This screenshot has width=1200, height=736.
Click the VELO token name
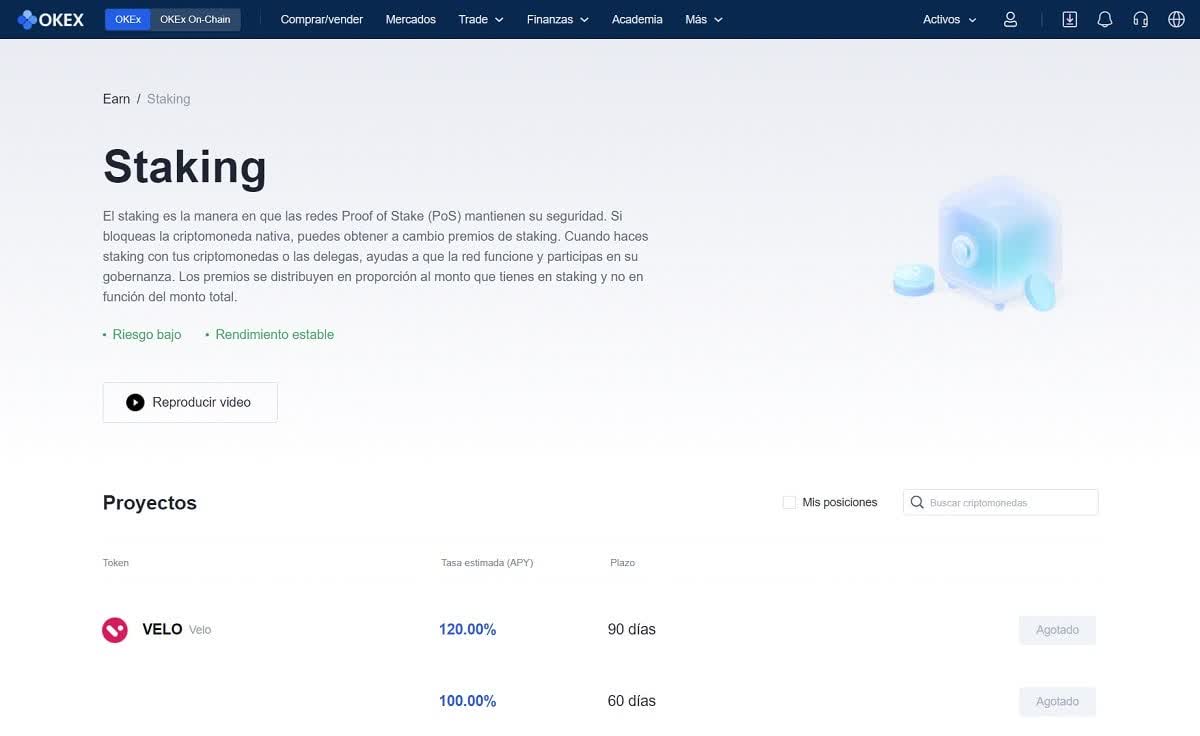click(x=162, y=630)
